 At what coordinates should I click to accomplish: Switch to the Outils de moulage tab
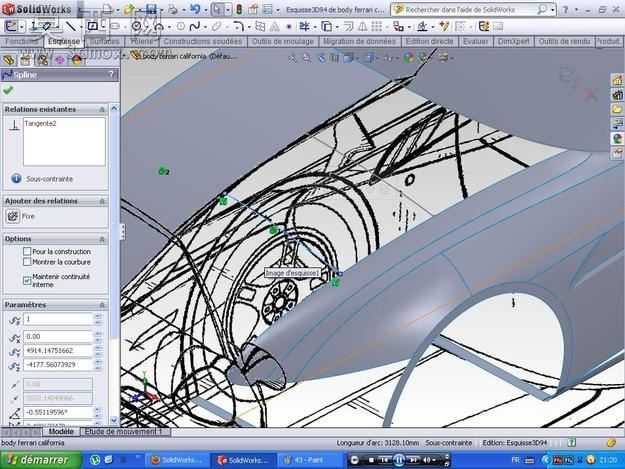(283, 41)
